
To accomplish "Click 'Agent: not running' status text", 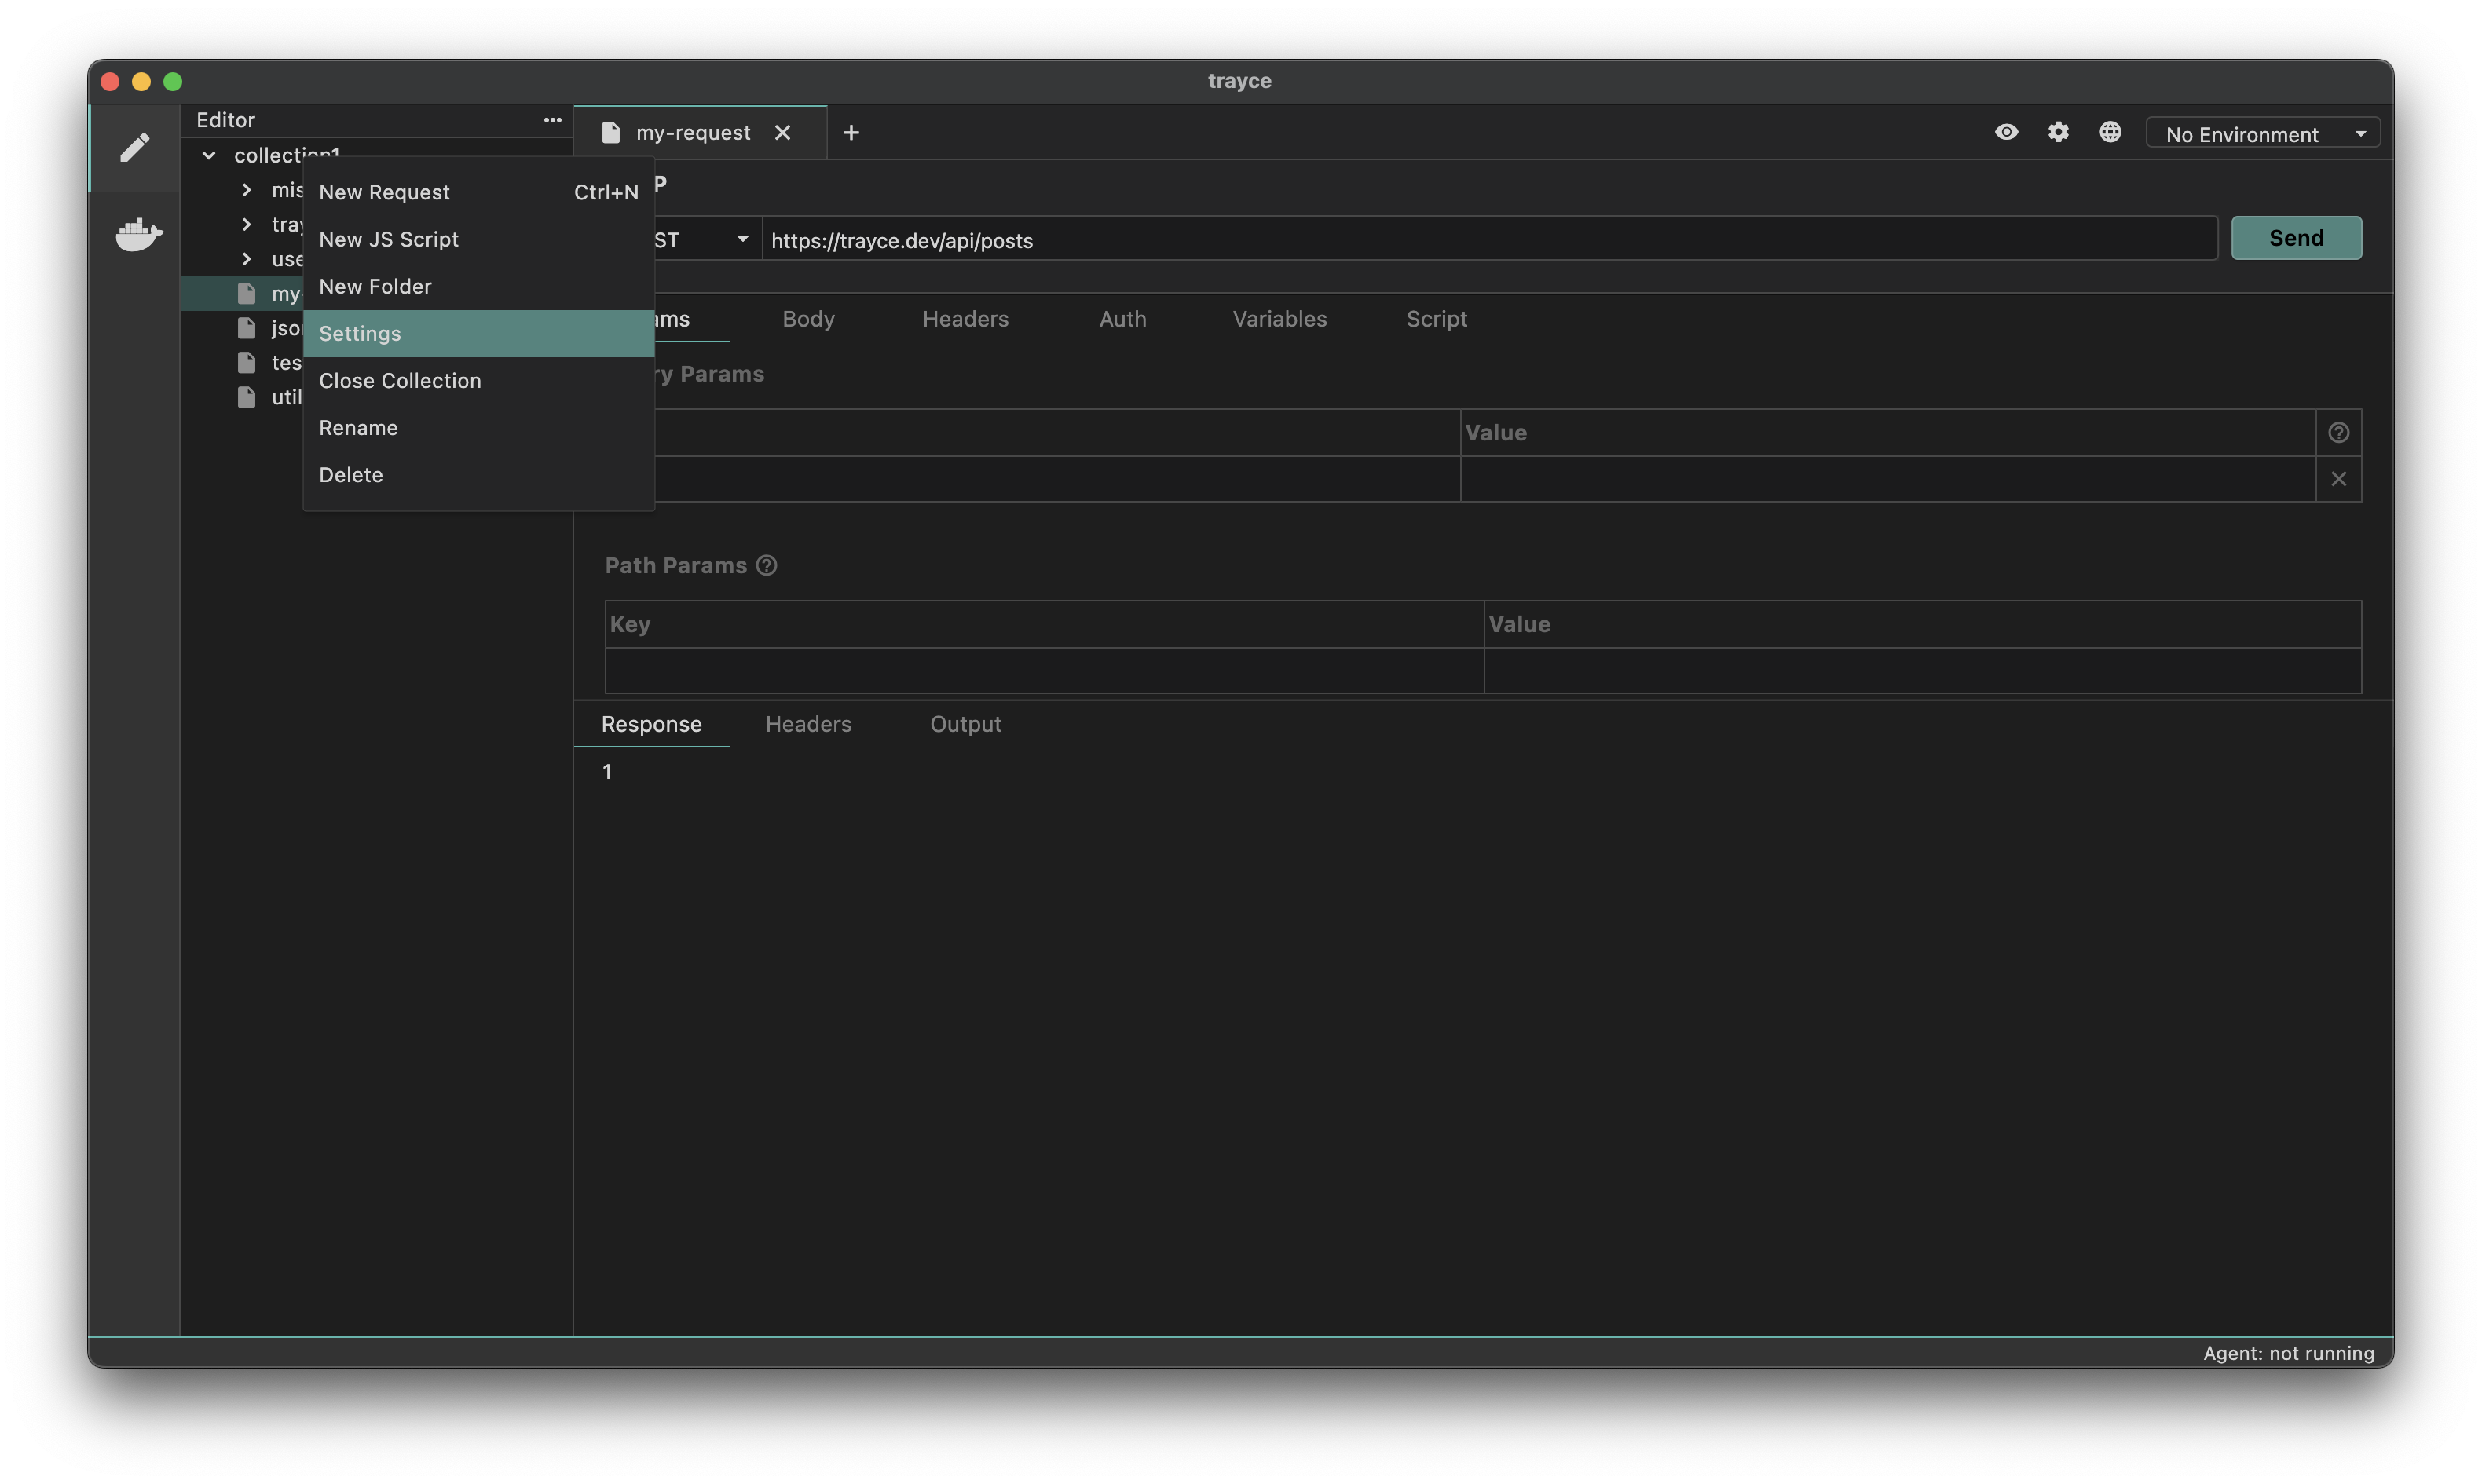I will [x=2288, y=1353].
